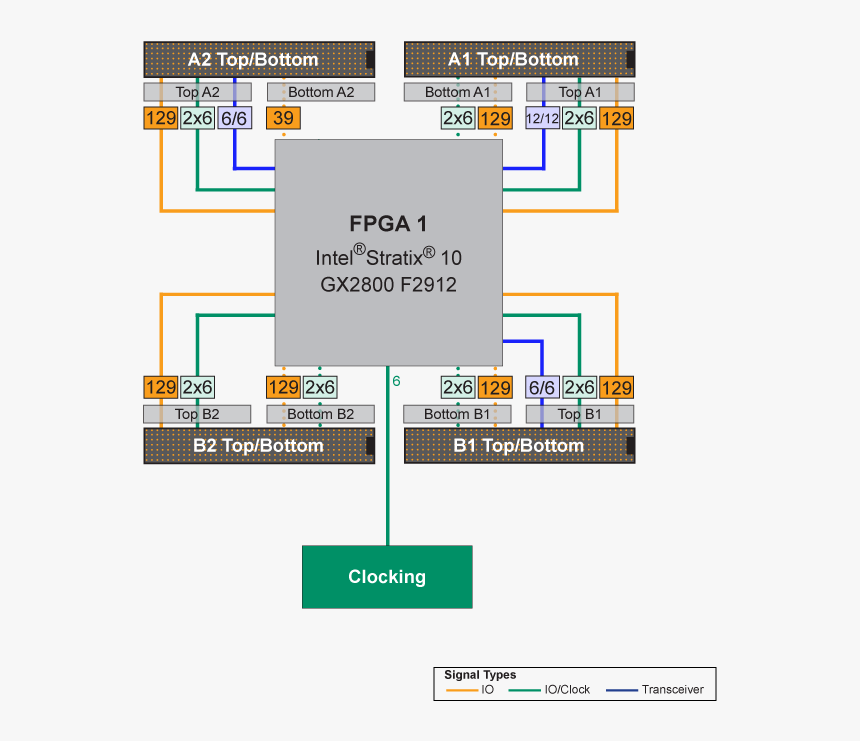Click the 2x6 box above Top B2
This screenshot has height=741, width=860.
(197, 387)
